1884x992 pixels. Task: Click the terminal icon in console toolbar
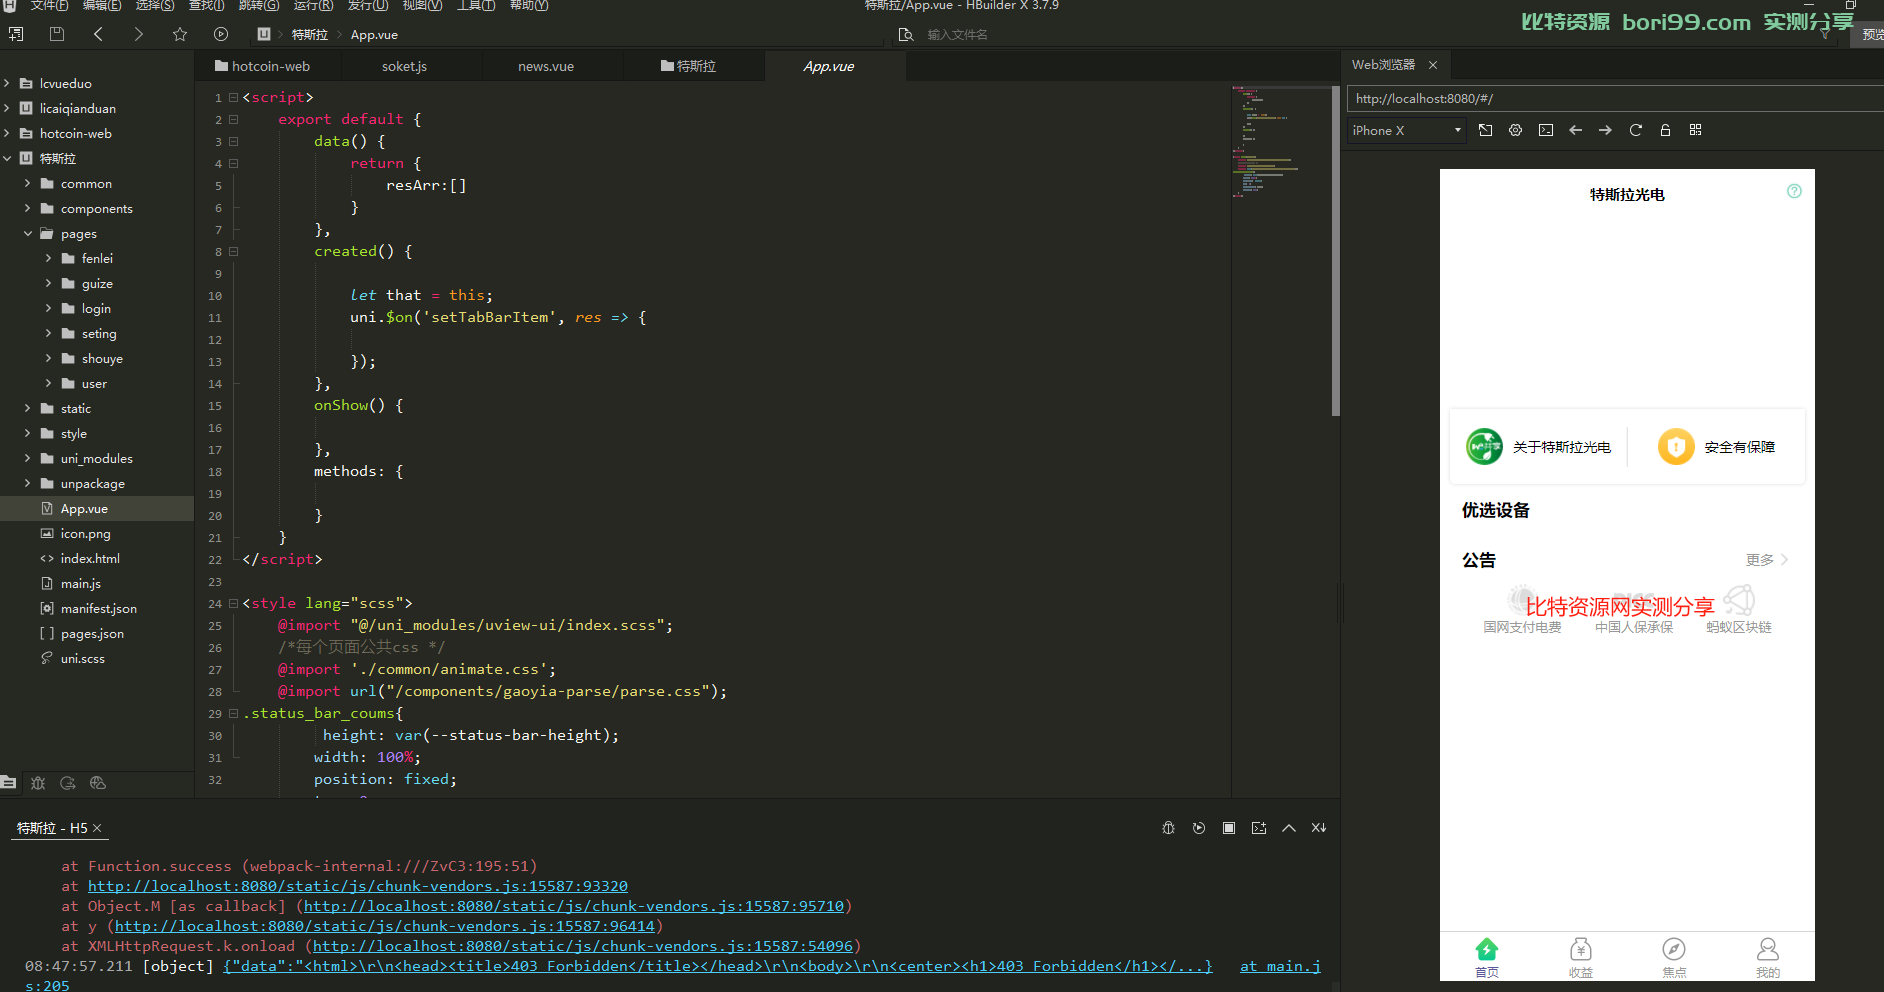pyautogui.click(x=1259, y=828)
